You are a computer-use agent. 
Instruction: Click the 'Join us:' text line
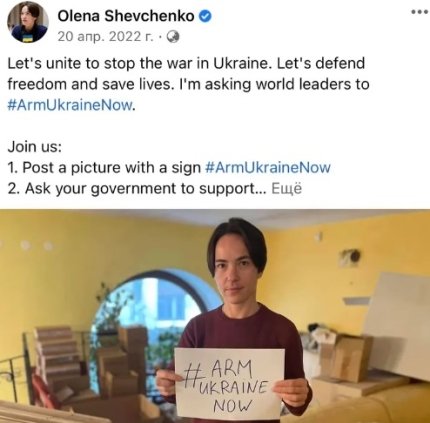click(x=35, y=147)
